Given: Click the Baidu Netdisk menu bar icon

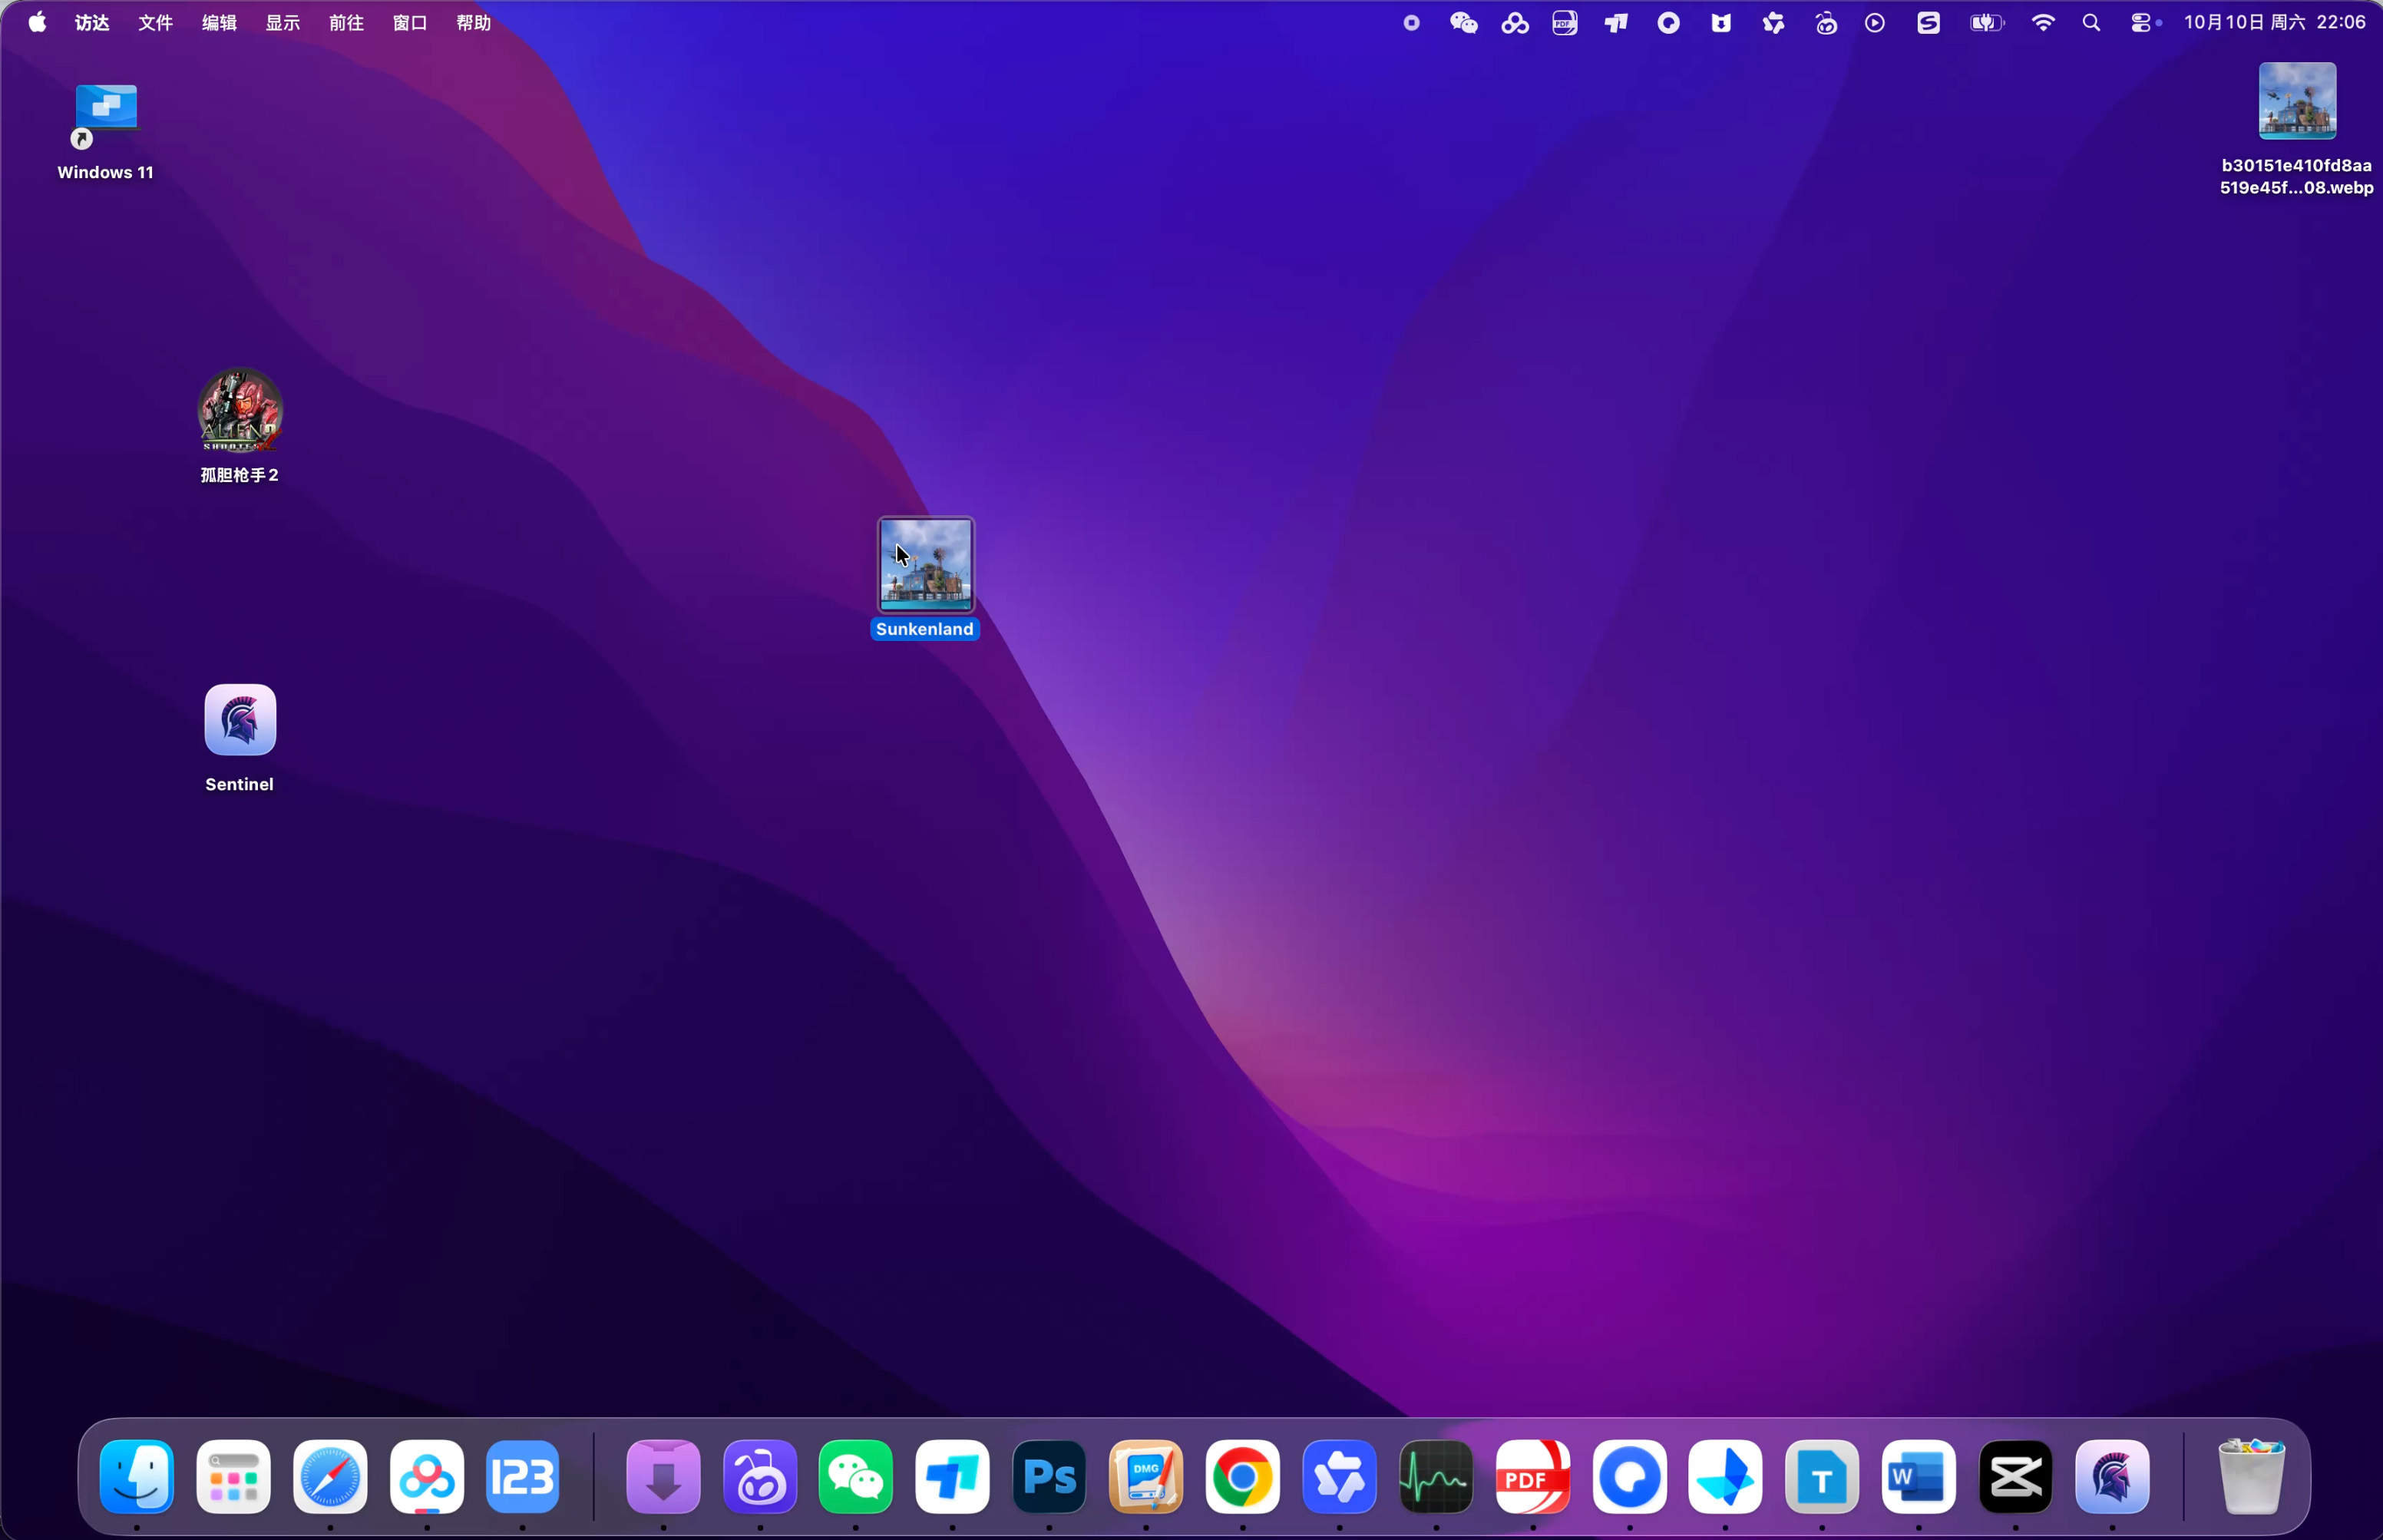Looking at the screenshot, I should tap(1515, 22).
